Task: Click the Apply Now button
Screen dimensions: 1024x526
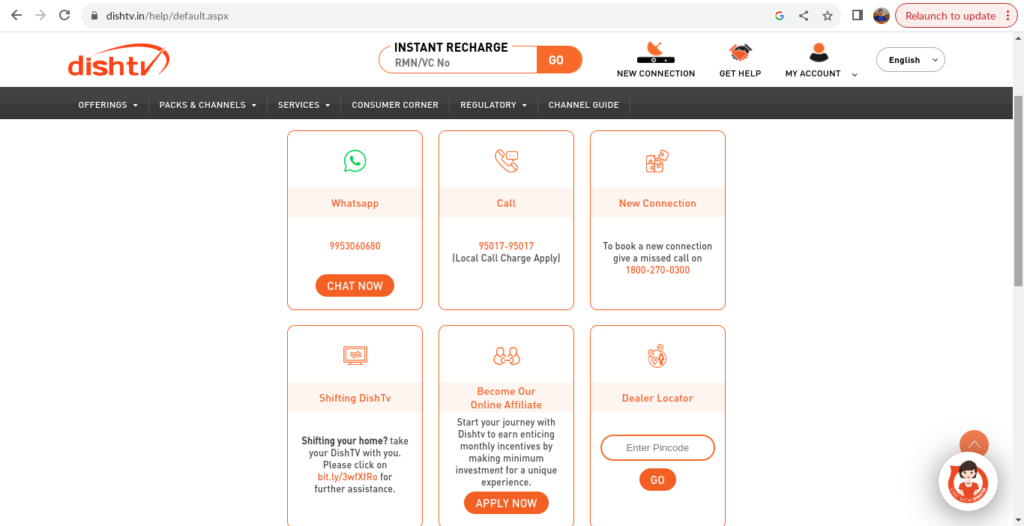Action: tap(506, 503)
